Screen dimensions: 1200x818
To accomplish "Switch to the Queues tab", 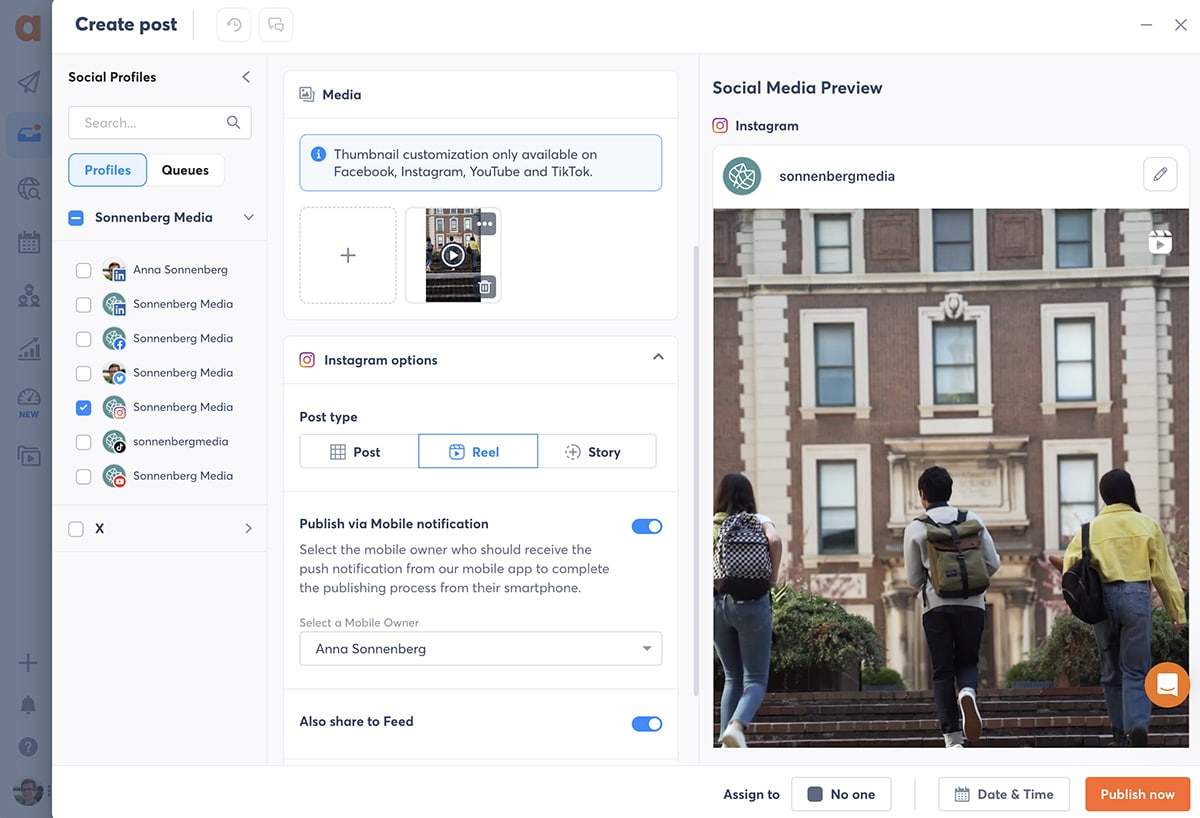I will [x=185, y=170].
